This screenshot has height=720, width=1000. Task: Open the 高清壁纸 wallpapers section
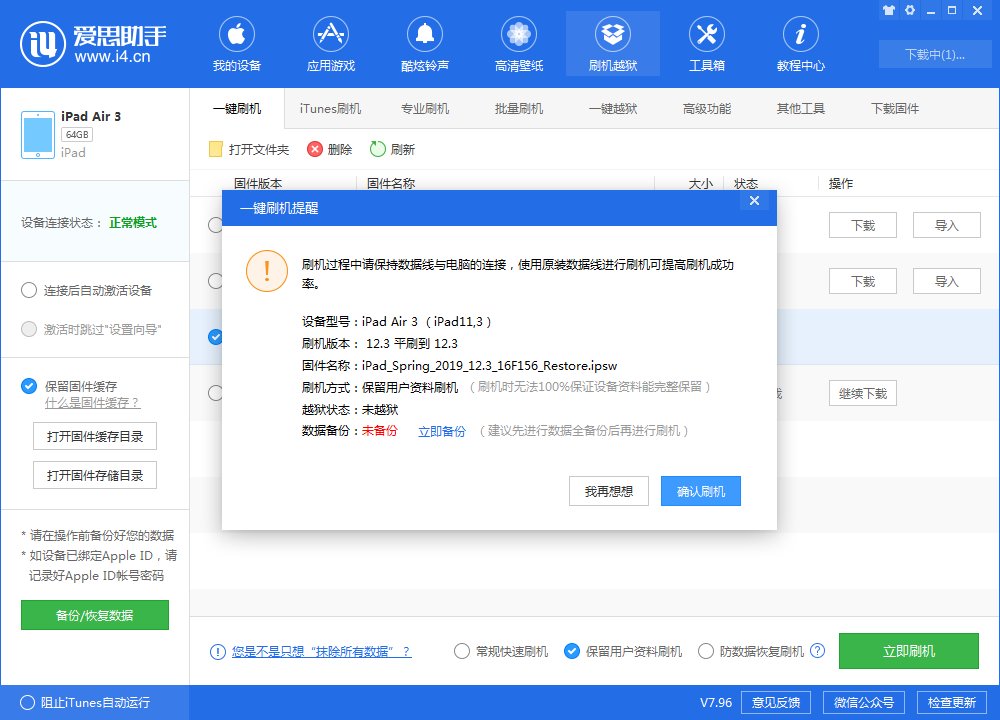518,42
